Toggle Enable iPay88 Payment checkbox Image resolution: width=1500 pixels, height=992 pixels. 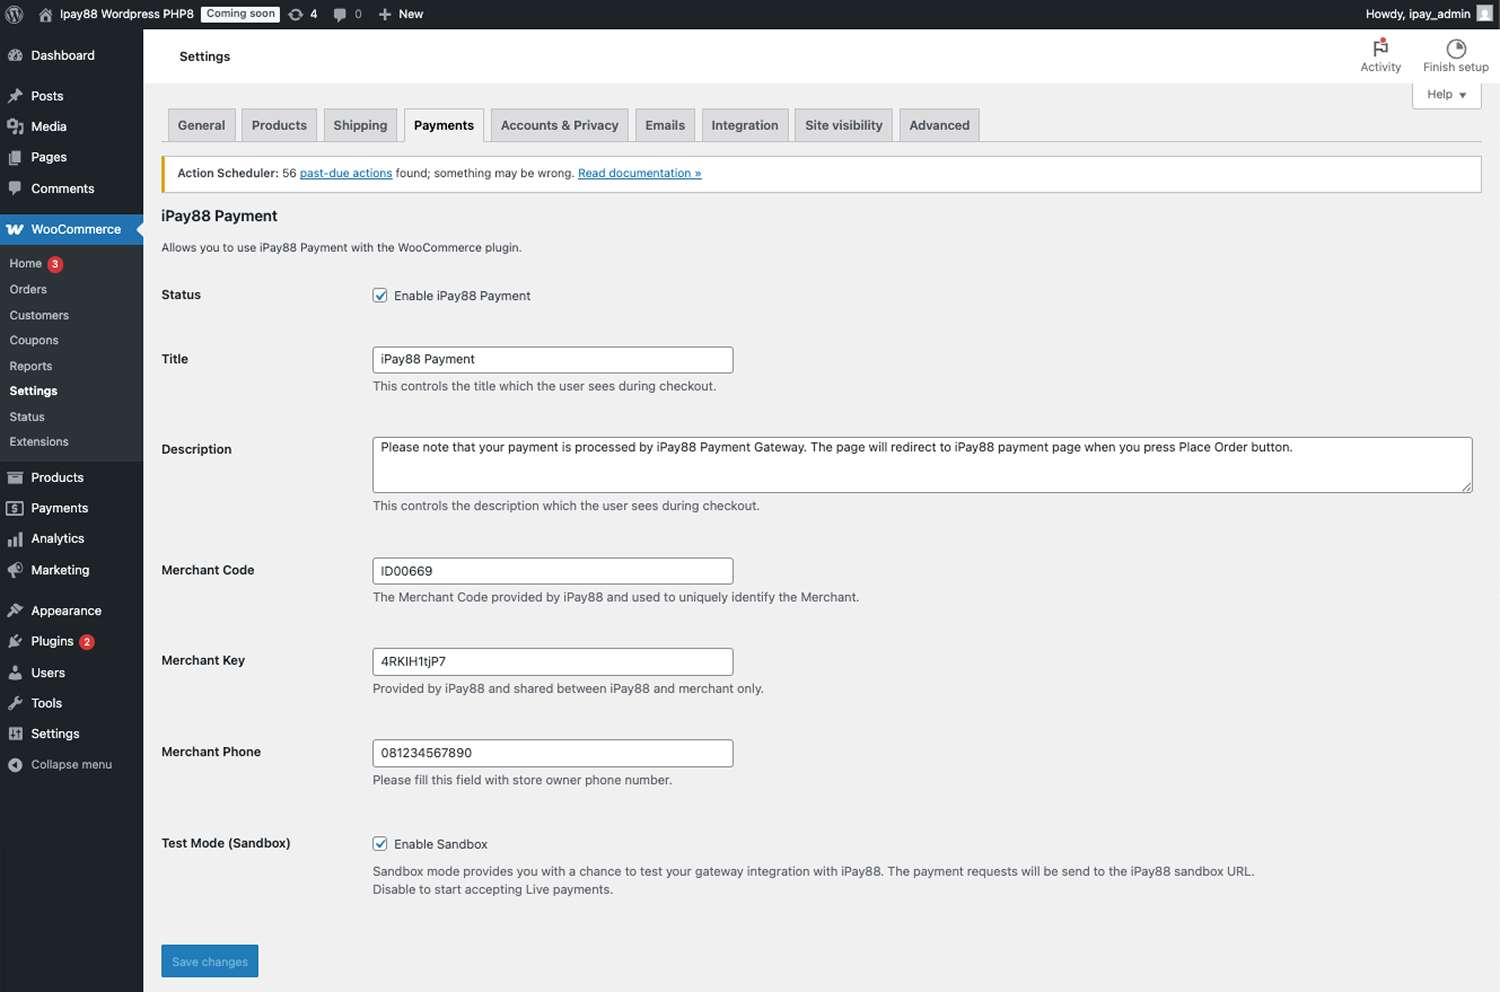380,295
